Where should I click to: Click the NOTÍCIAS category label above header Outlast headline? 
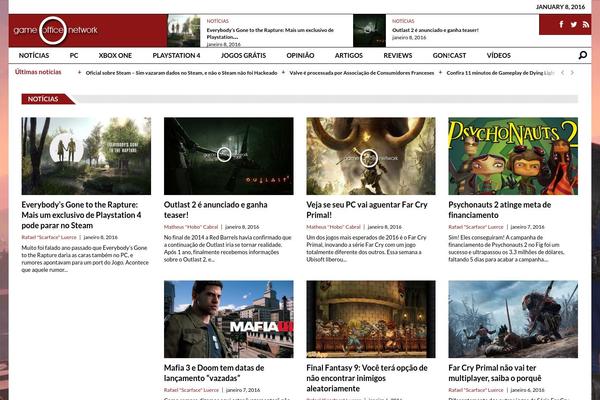403,21
